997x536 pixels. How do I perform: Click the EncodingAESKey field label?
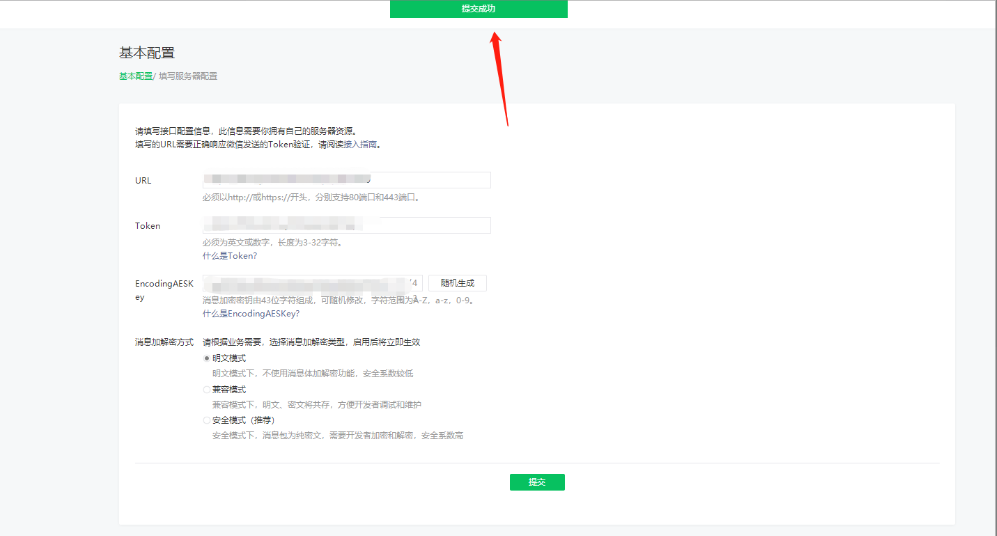pos(161,290)
